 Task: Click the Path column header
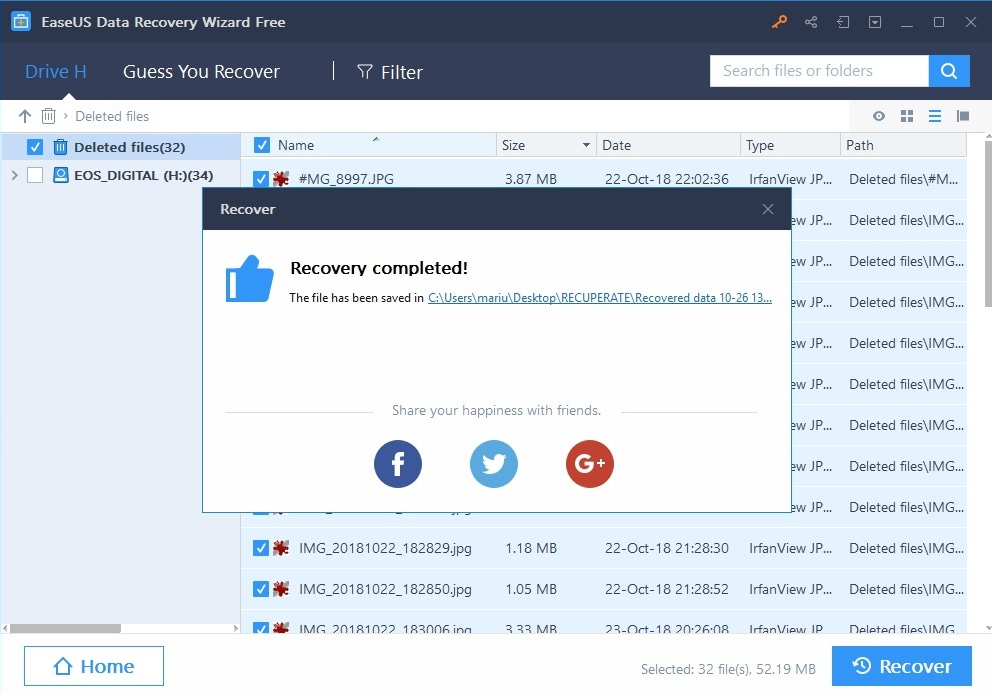coord(903,145)
